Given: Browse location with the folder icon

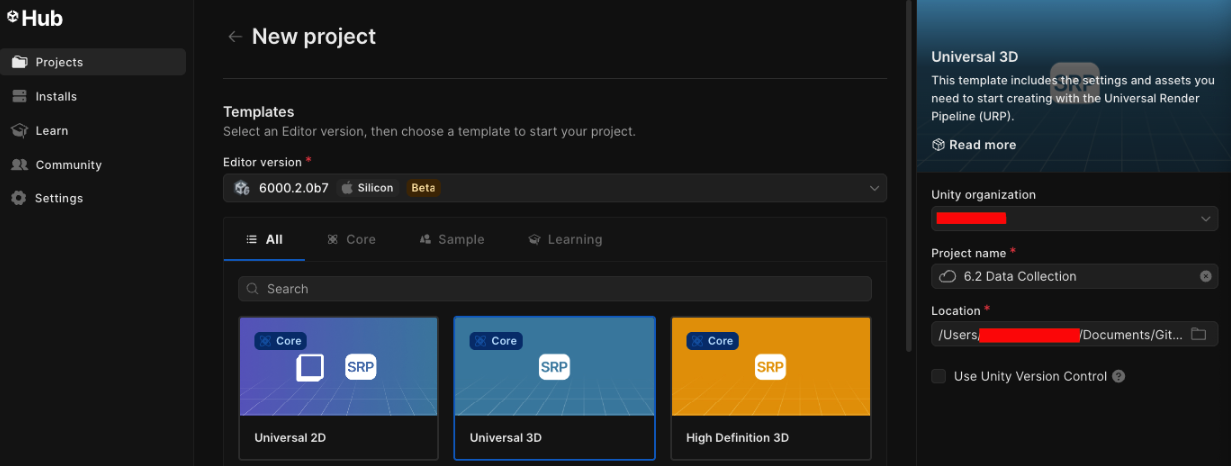Looking at the screenshot, I should 1198,334.
